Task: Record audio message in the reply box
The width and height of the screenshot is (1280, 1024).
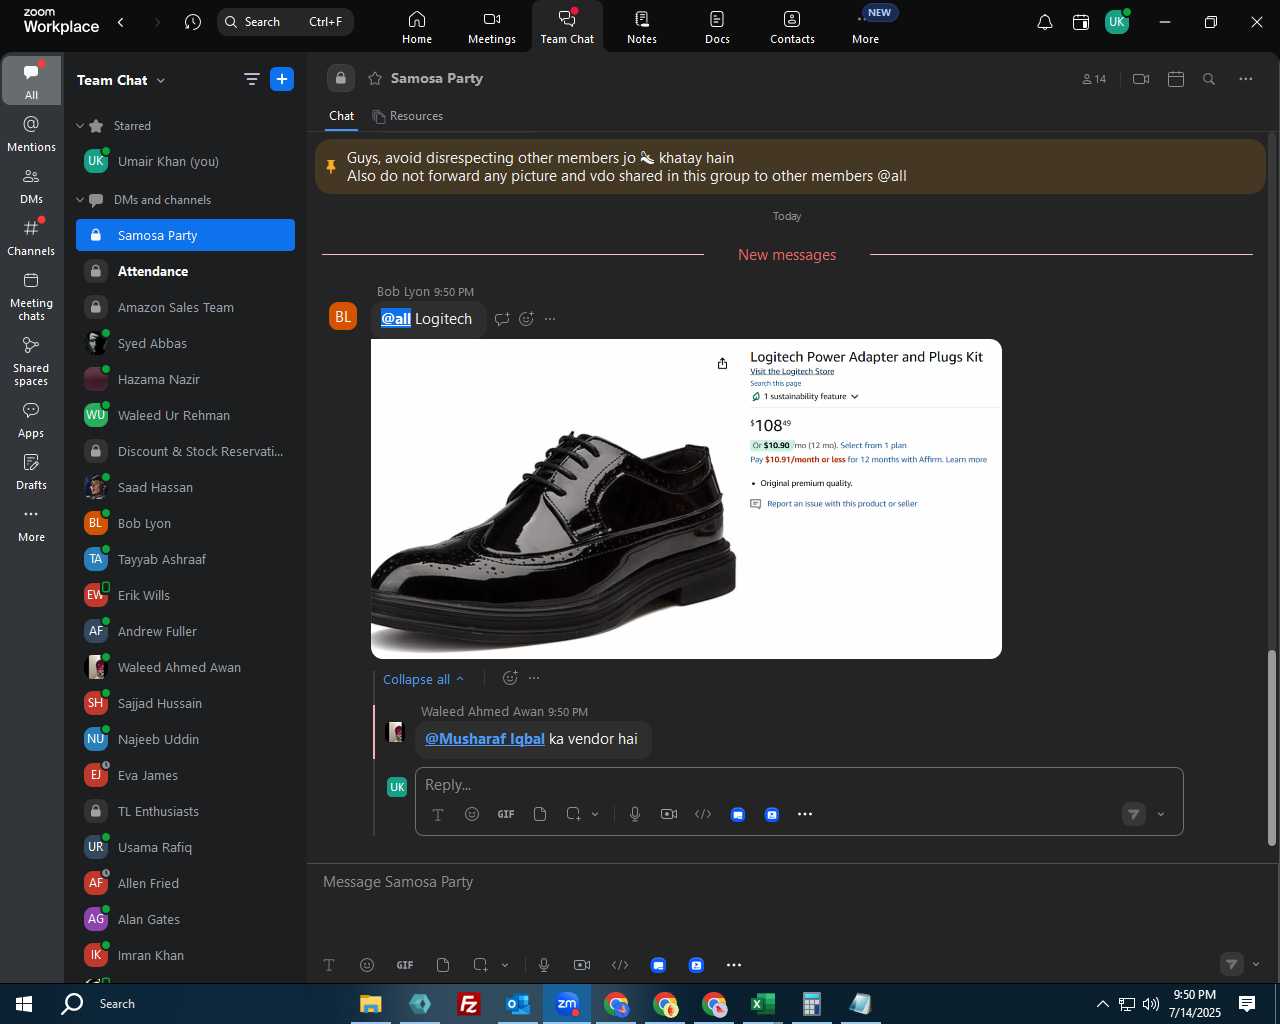Action: pos(635,814)
